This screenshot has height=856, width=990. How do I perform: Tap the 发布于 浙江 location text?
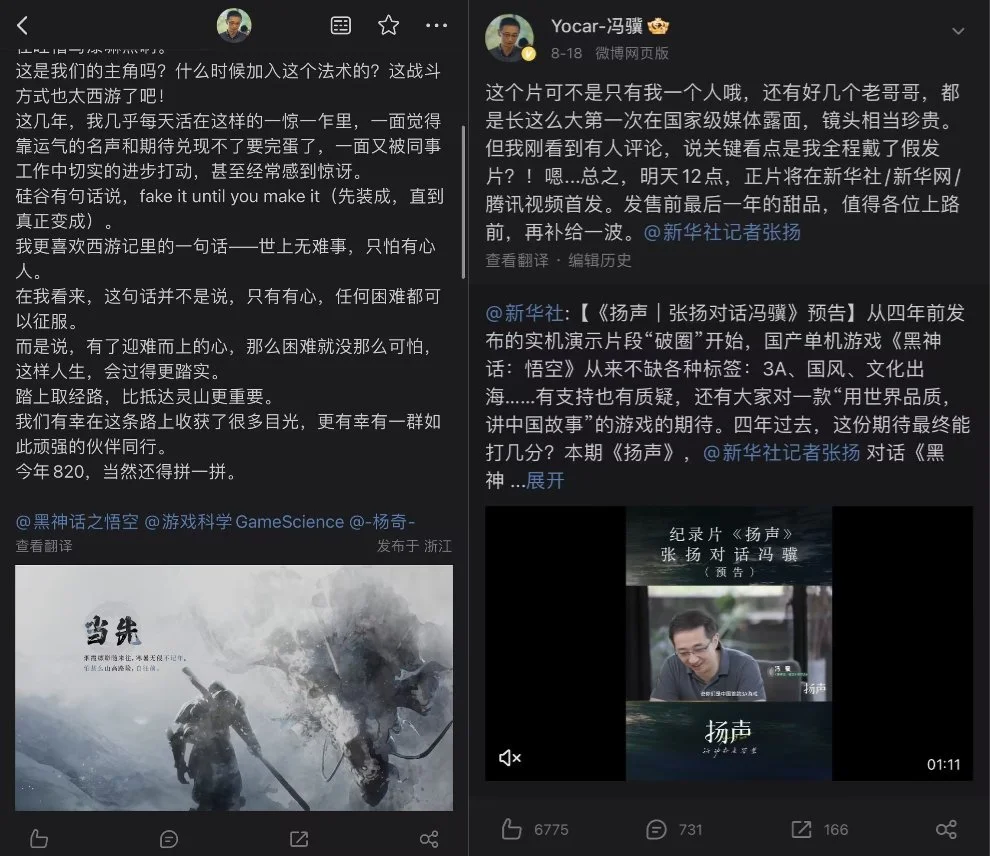414,546
